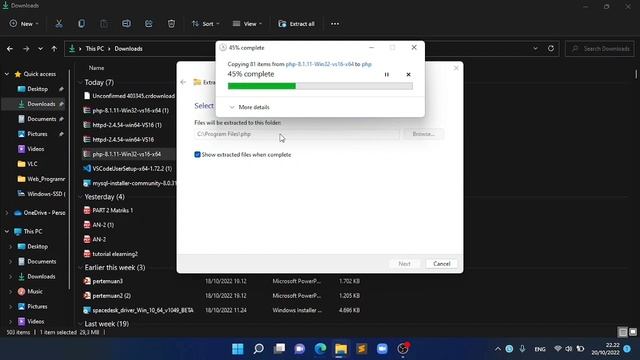The width and height of the screenshot is (640, 360).
Task: Select tutorial elearning2 file
Action: [x=115, y=254]
